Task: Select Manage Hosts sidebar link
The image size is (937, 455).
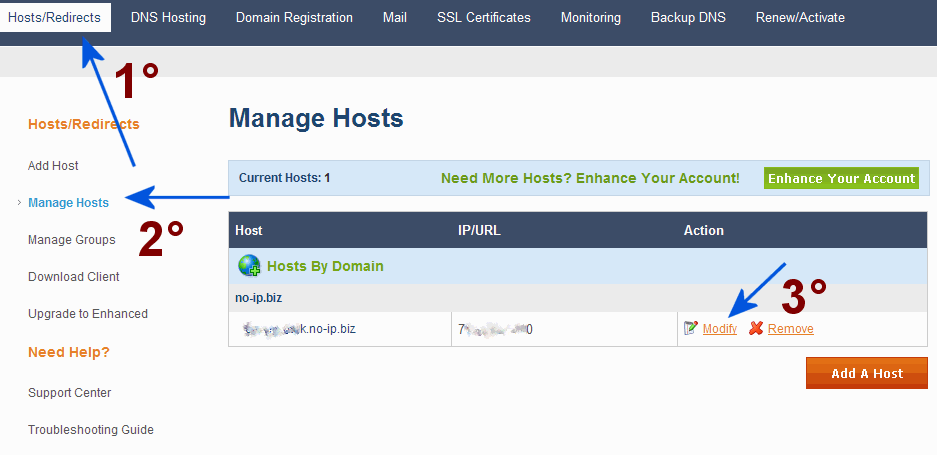Action: (x=68, y=203)
